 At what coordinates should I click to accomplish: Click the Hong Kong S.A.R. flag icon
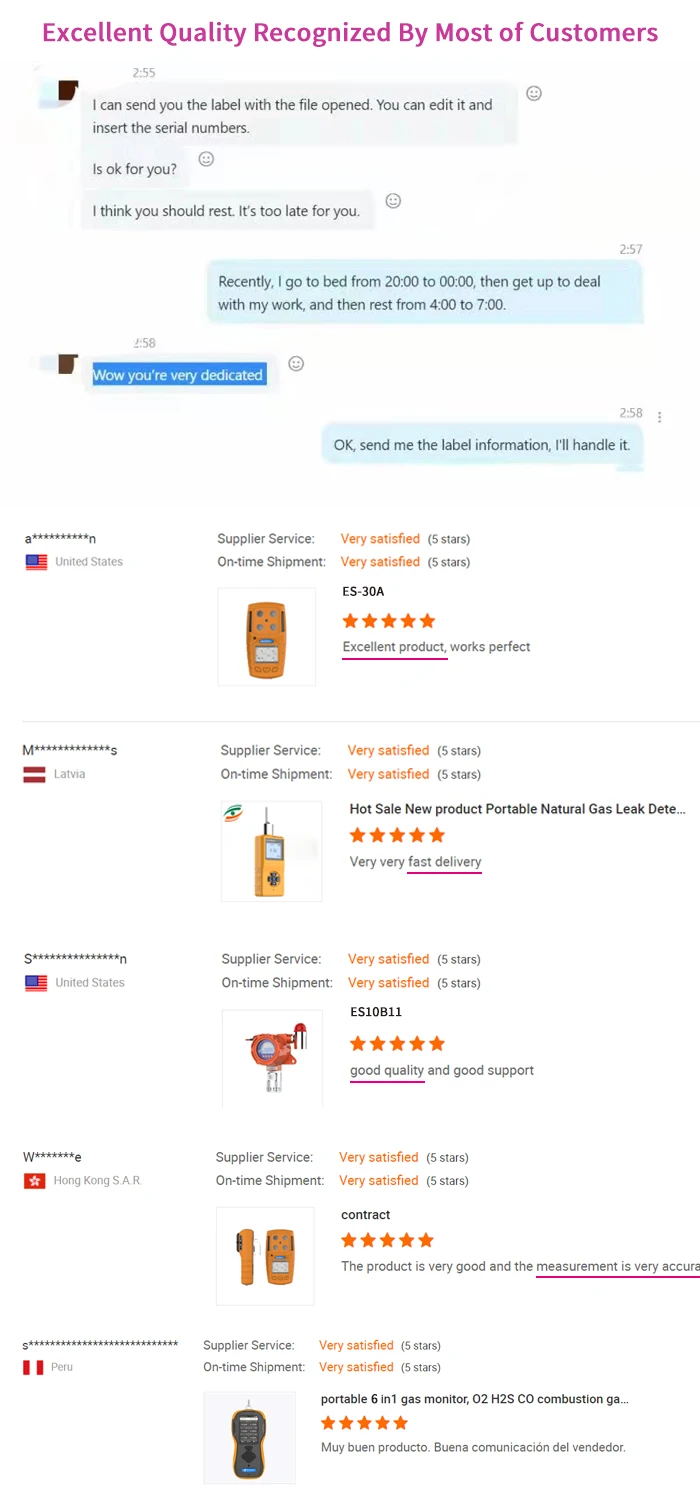pyautogui.click(x=35, y=1181)
